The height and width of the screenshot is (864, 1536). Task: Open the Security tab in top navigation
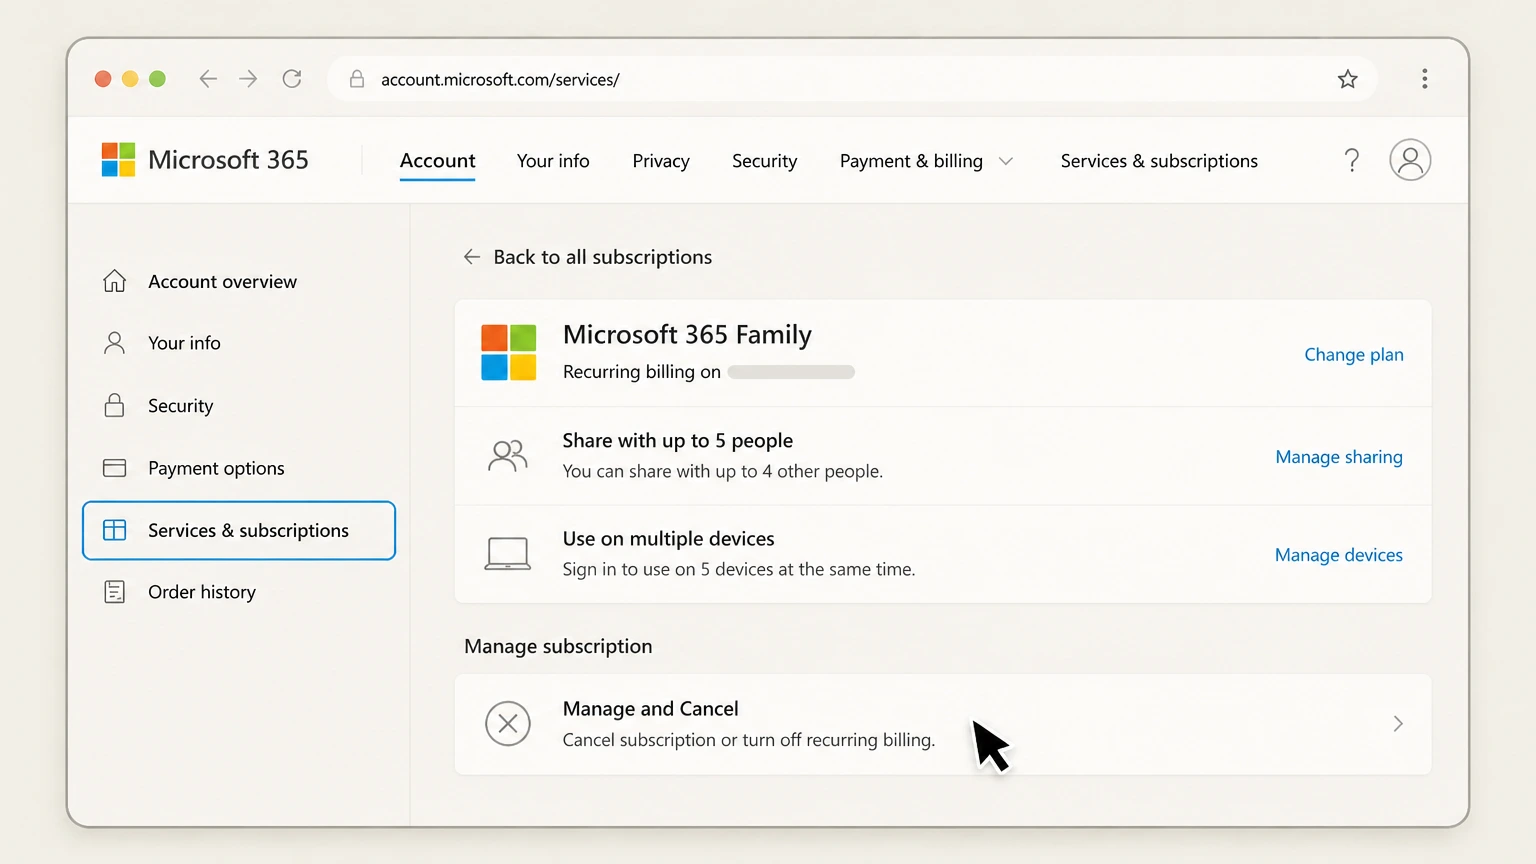click(x=765, y=161)
